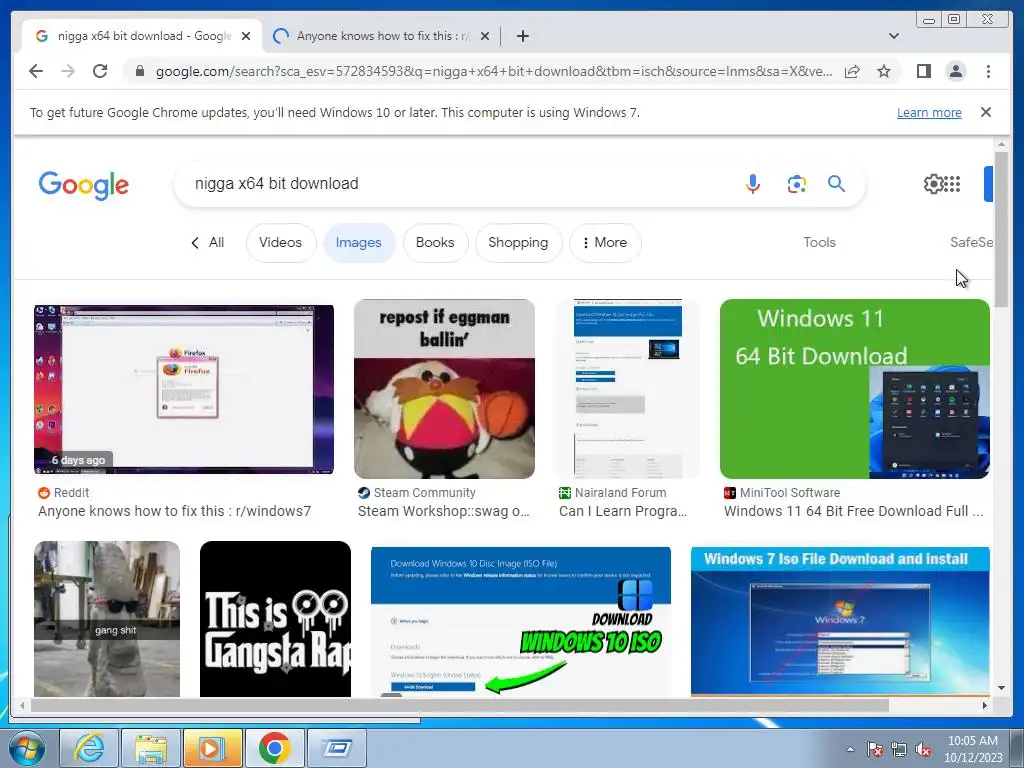Open the Windows Start menu

click(27, 748)
